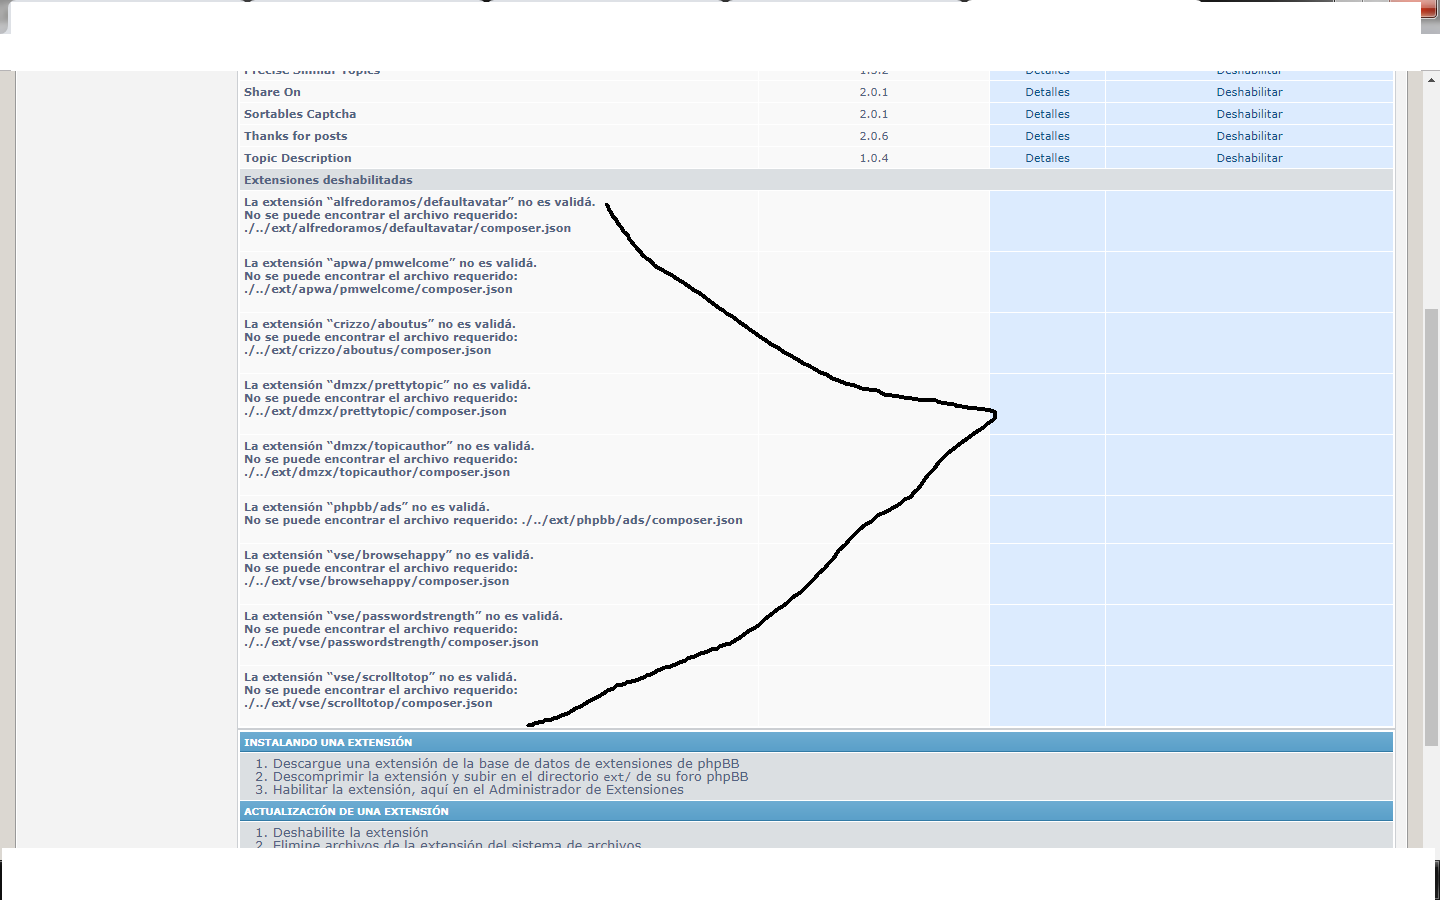Select the phpbb/ads invalid extension message
Screen dimensions: 1440x900
point(493,514)
